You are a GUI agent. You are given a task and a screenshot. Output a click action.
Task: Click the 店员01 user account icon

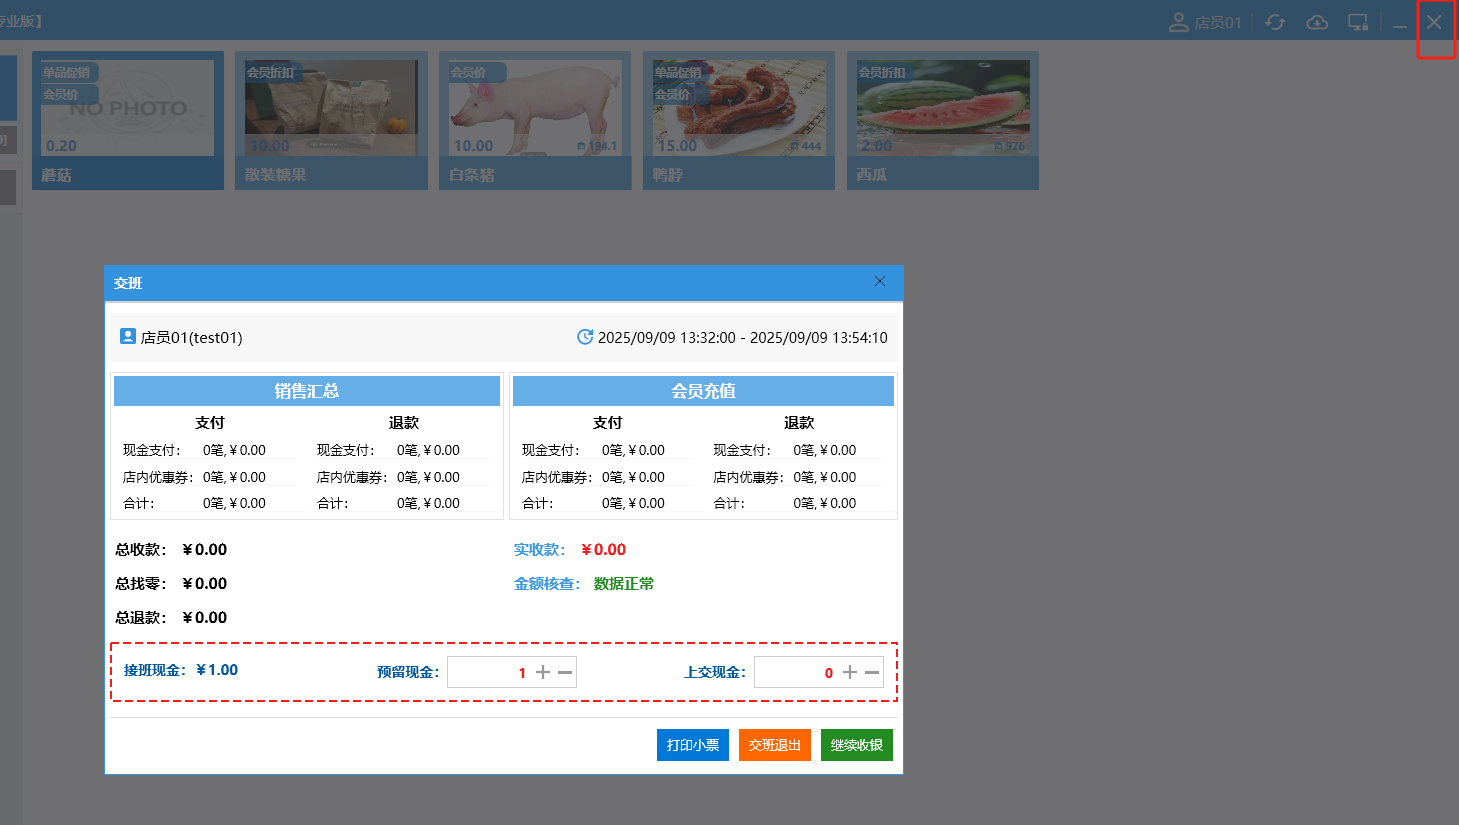[x=1179, y=22]
